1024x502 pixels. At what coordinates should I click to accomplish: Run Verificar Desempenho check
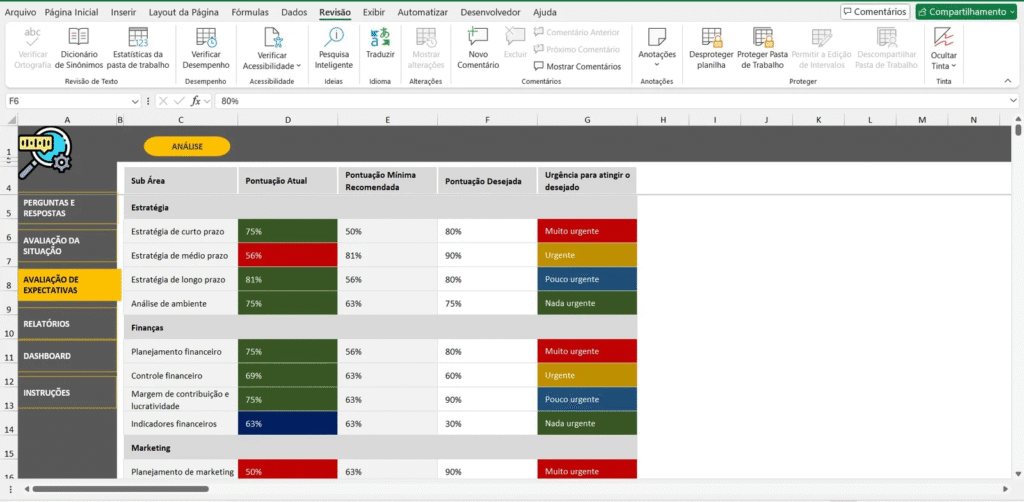pos(206,48)
